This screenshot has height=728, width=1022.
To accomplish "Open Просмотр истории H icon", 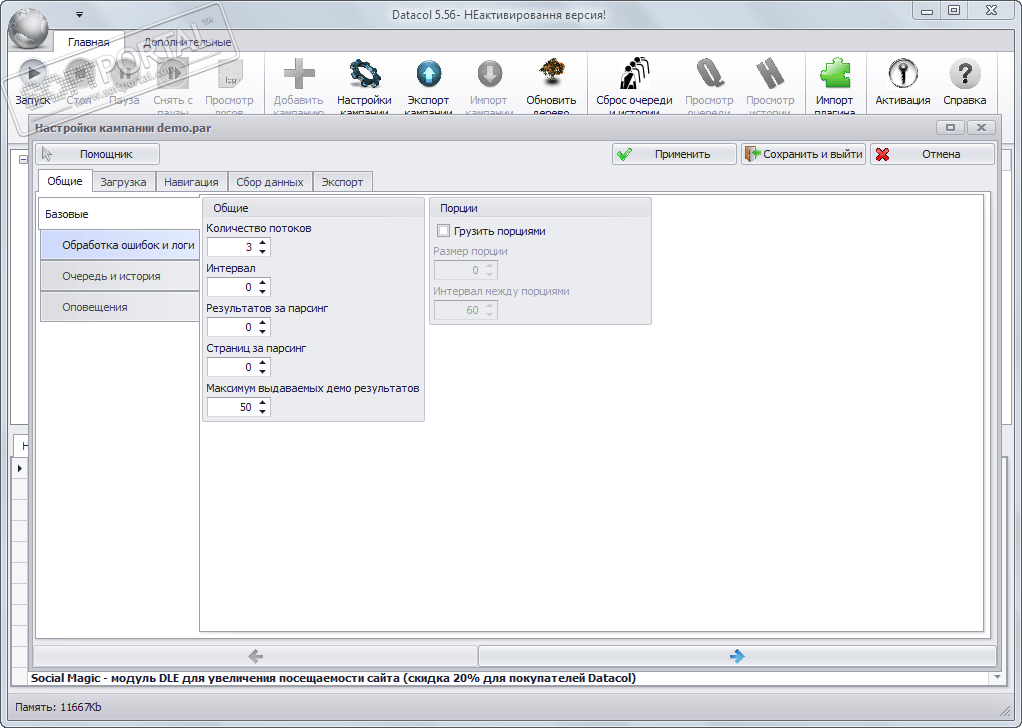I will 770,74.
